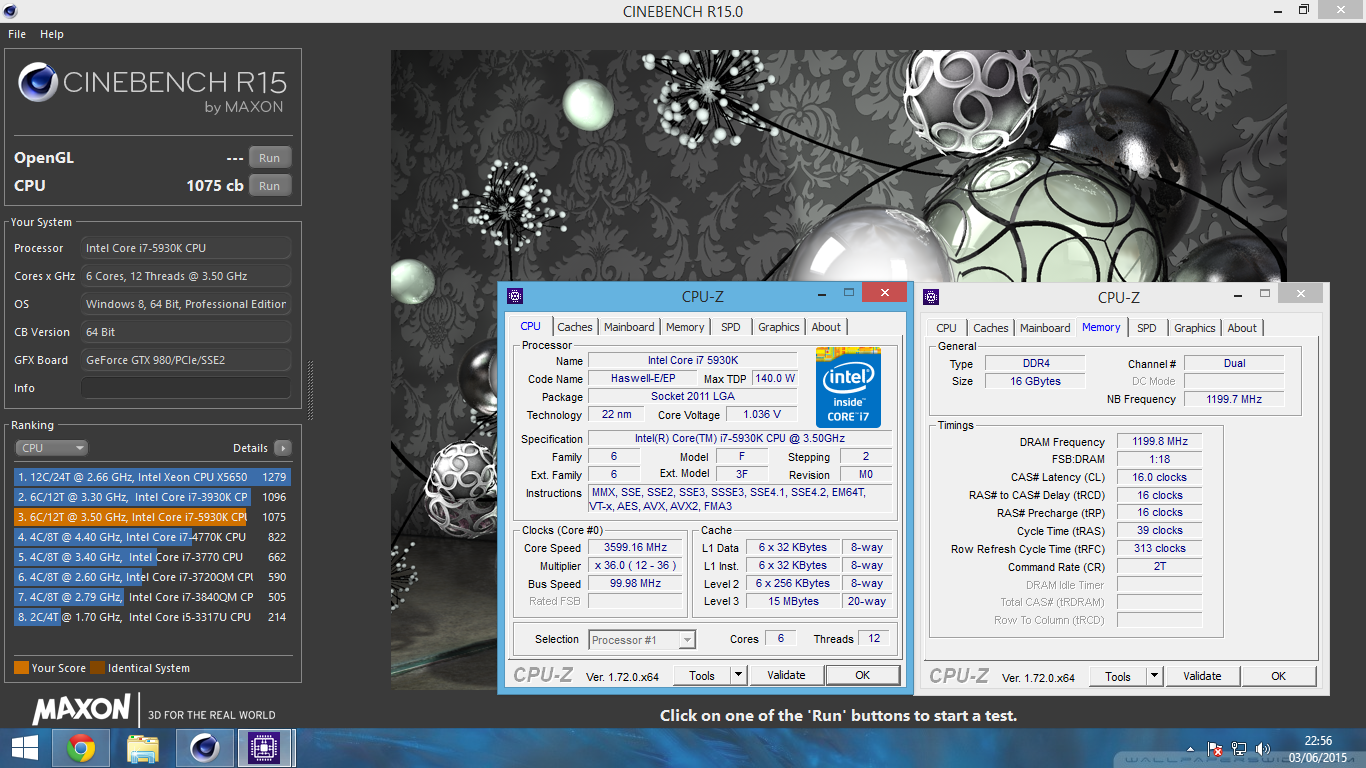Select ranking row i7-3770 662
Screen dimensions: 1366x768
click(x=152, y=557)
